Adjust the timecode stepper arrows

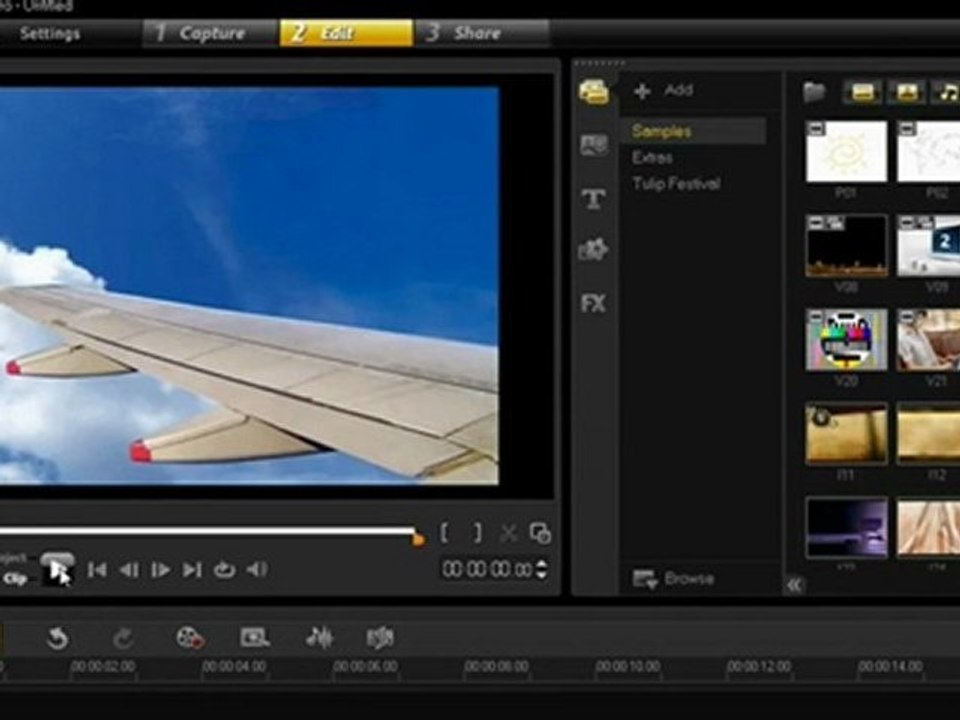[541, 569]
